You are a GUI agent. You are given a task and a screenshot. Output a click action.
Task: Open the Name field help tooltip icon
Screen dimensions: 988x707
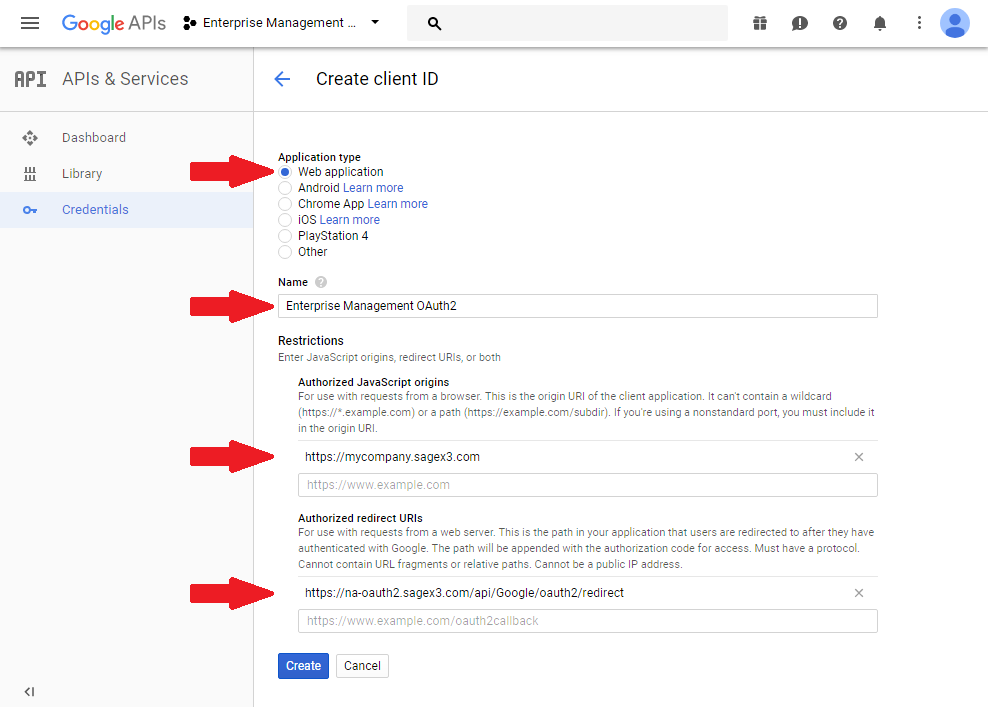[319, 282]
